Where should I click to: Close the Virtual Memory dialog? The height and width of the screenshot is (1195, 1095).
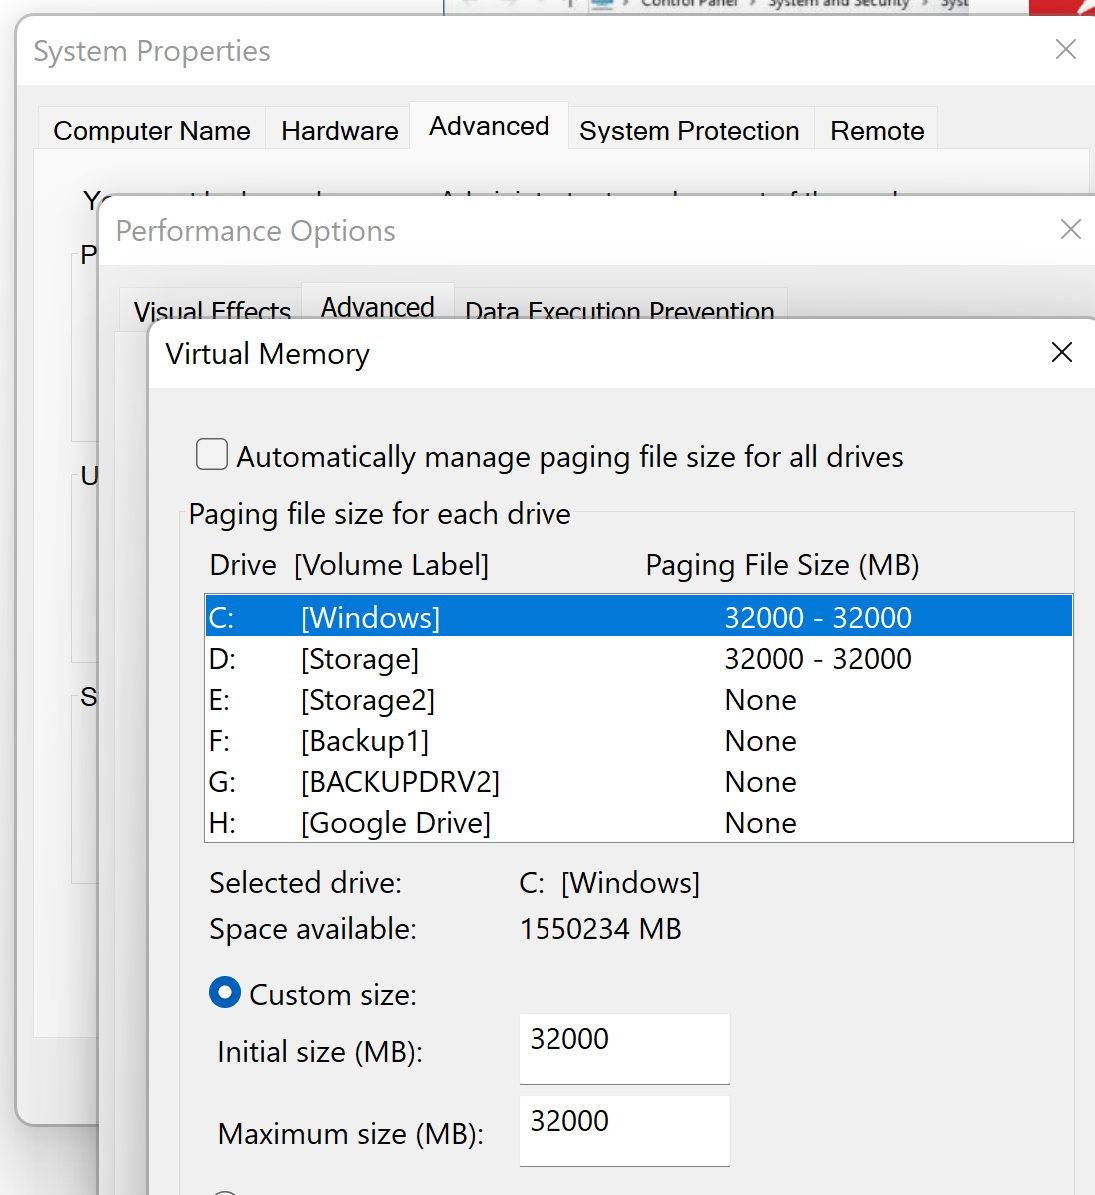pos(1061,353)
